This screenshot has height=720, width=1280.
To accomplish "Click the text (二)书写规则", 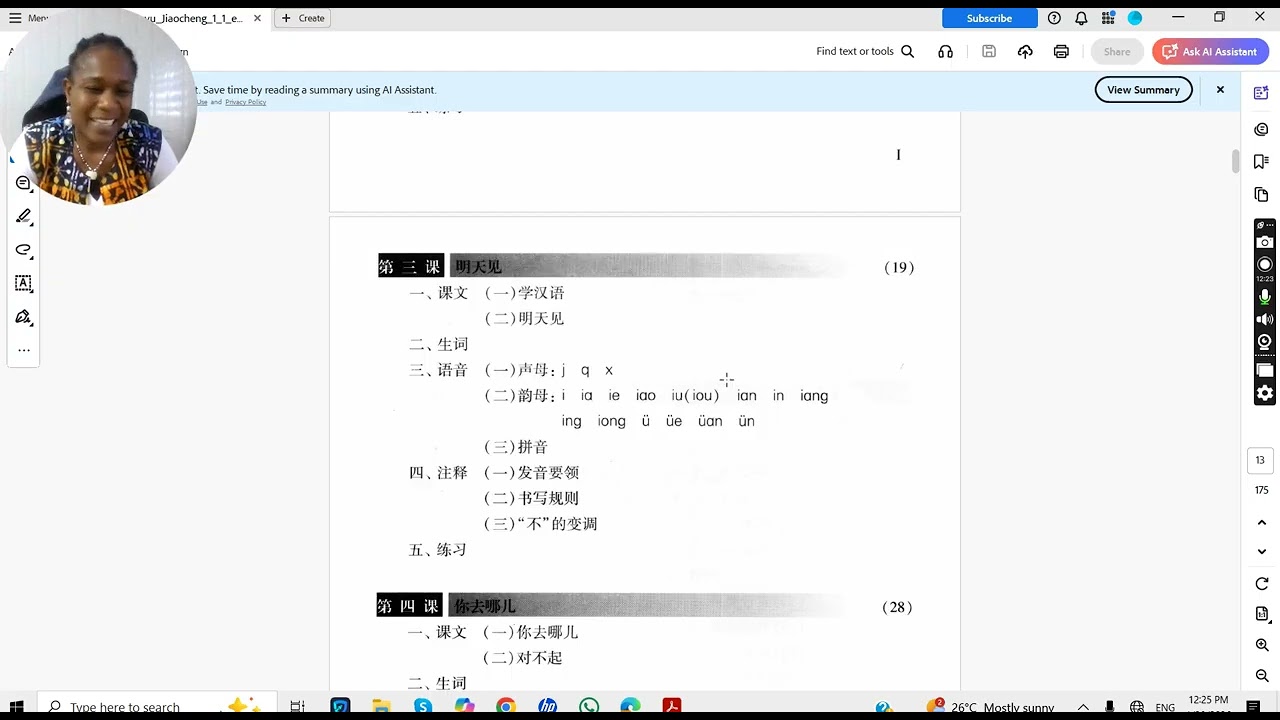I will [x=531, y=498].
